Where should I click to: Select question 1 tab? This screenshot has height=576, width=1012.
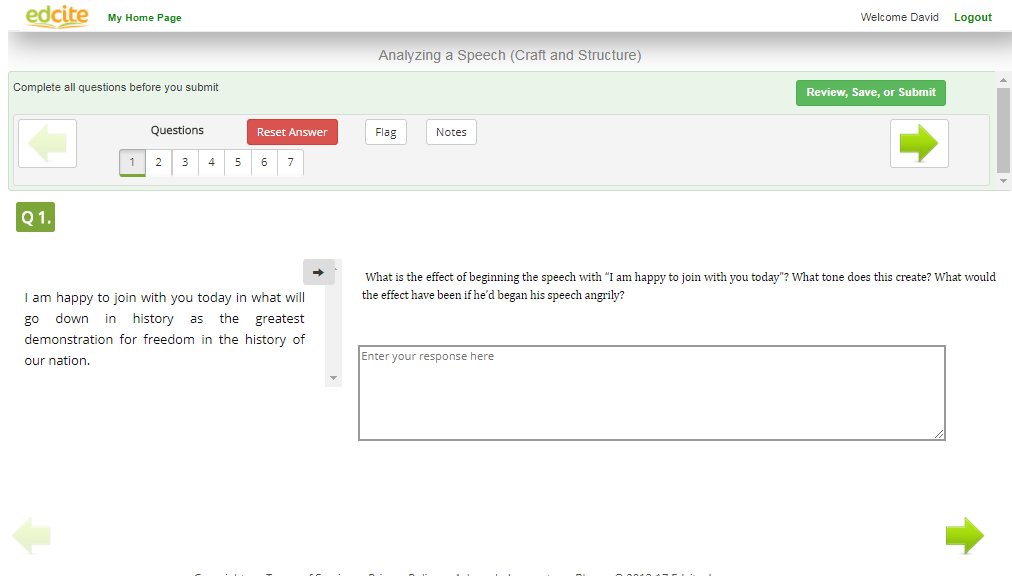point(132,162)
